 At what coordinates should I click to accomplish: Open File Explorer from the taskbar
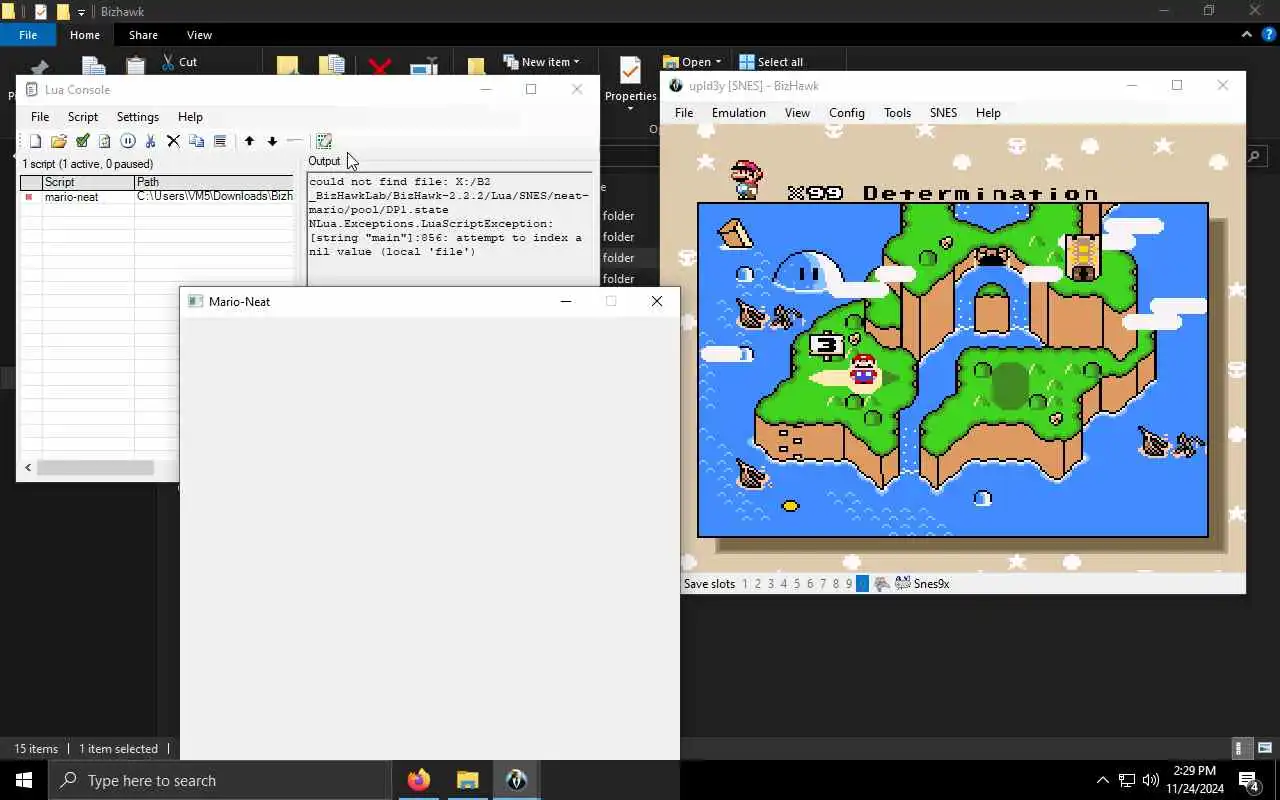point(467,780)
